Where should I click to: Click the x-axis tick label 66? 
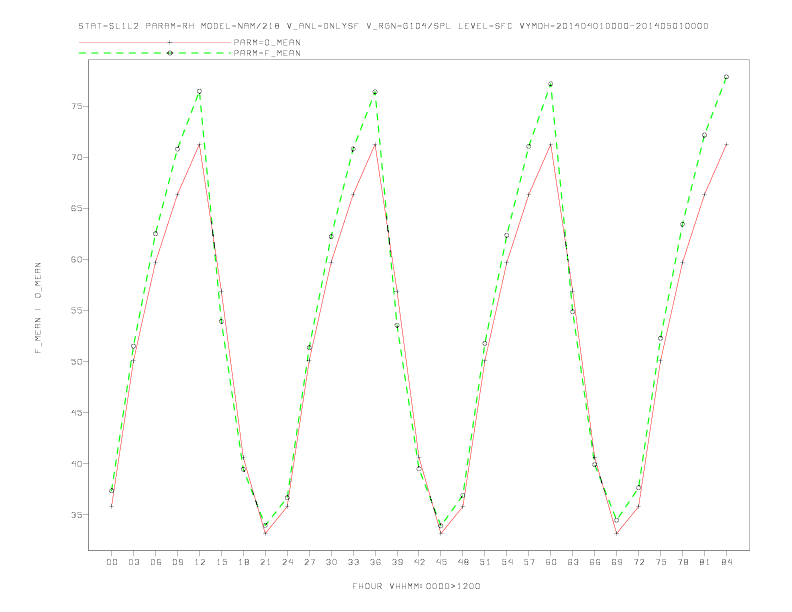595,562
